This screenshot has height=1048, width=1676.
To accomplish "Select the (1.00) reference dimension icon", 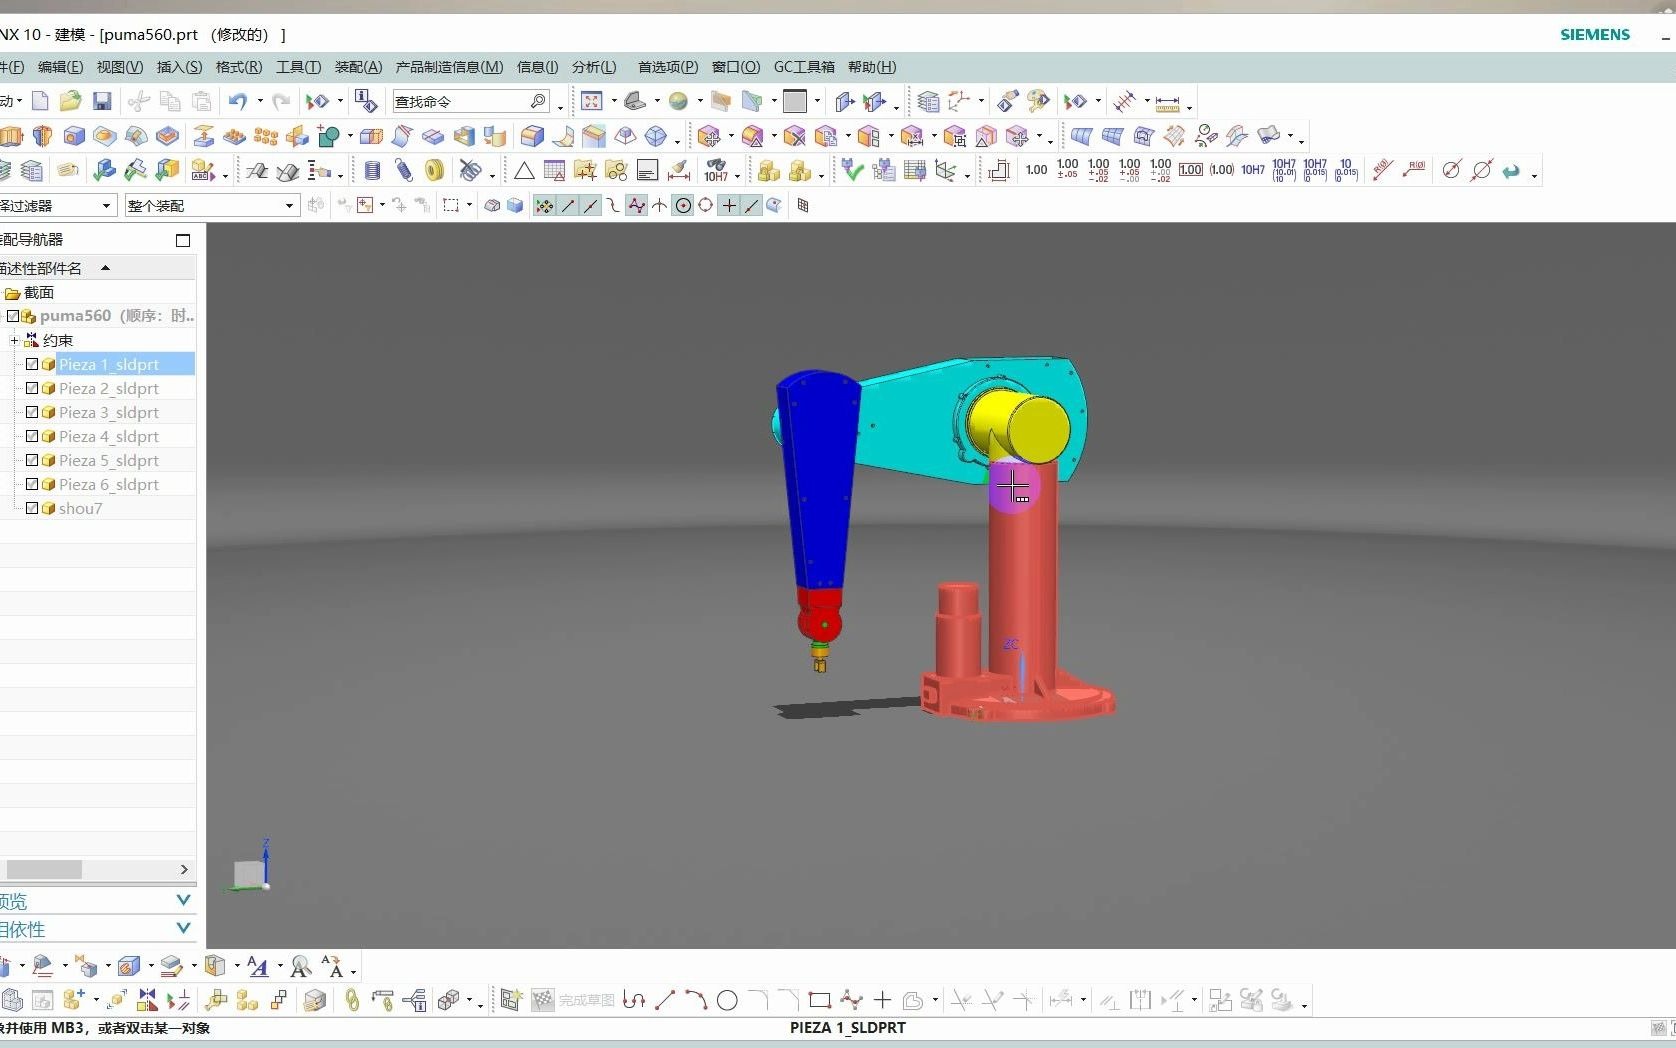I will [1222, 170].
